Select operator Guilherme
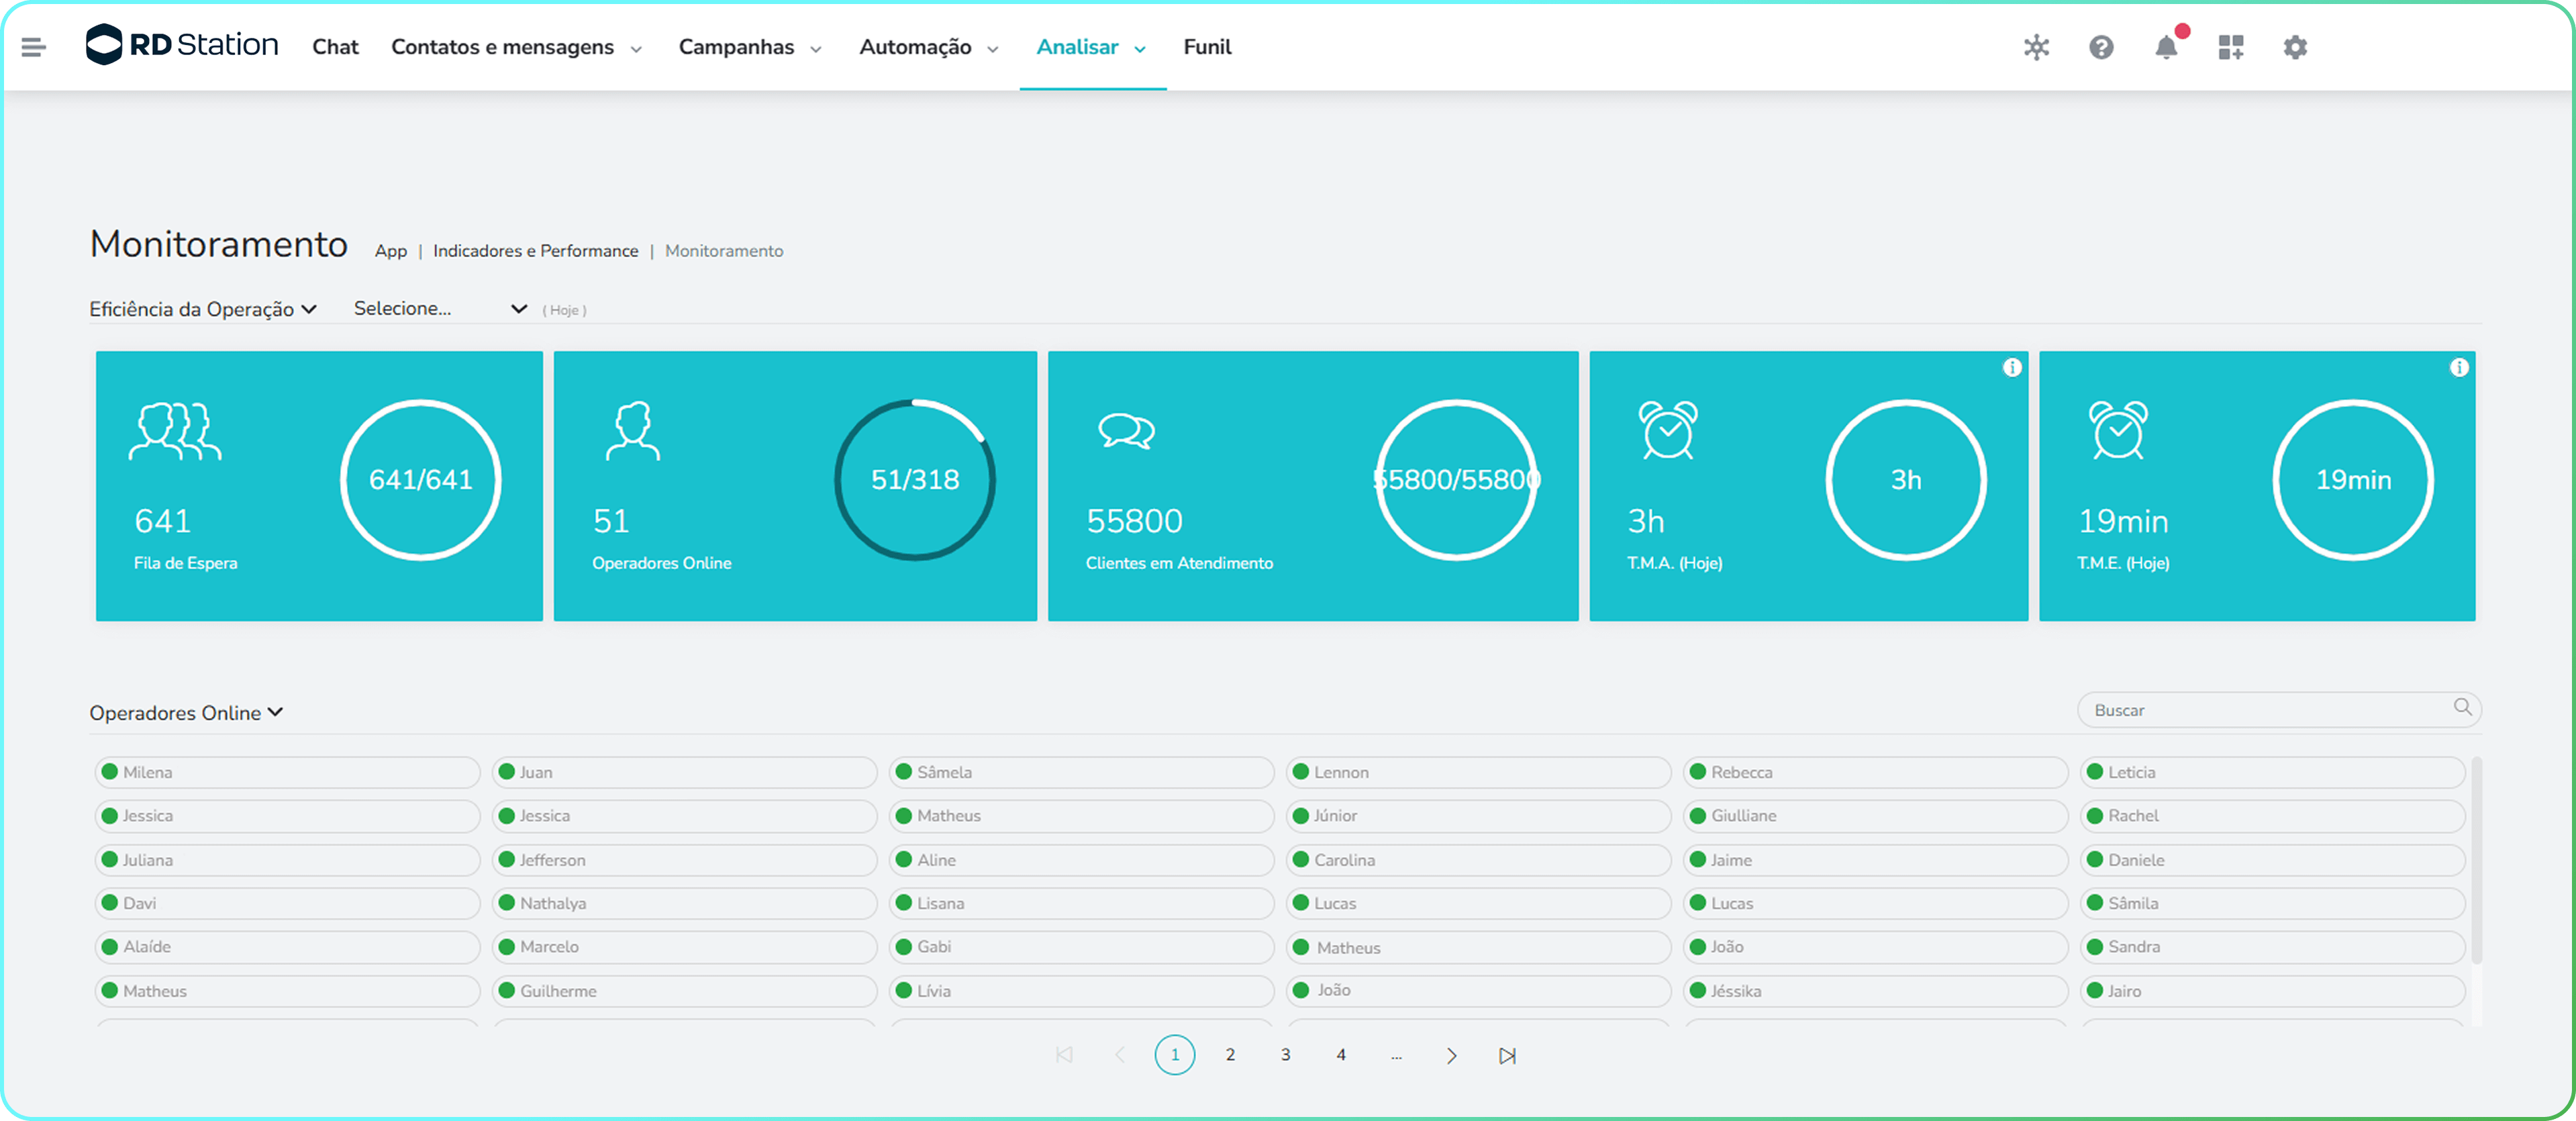Screen dimensions: 2576x1121 pos(684,991)
